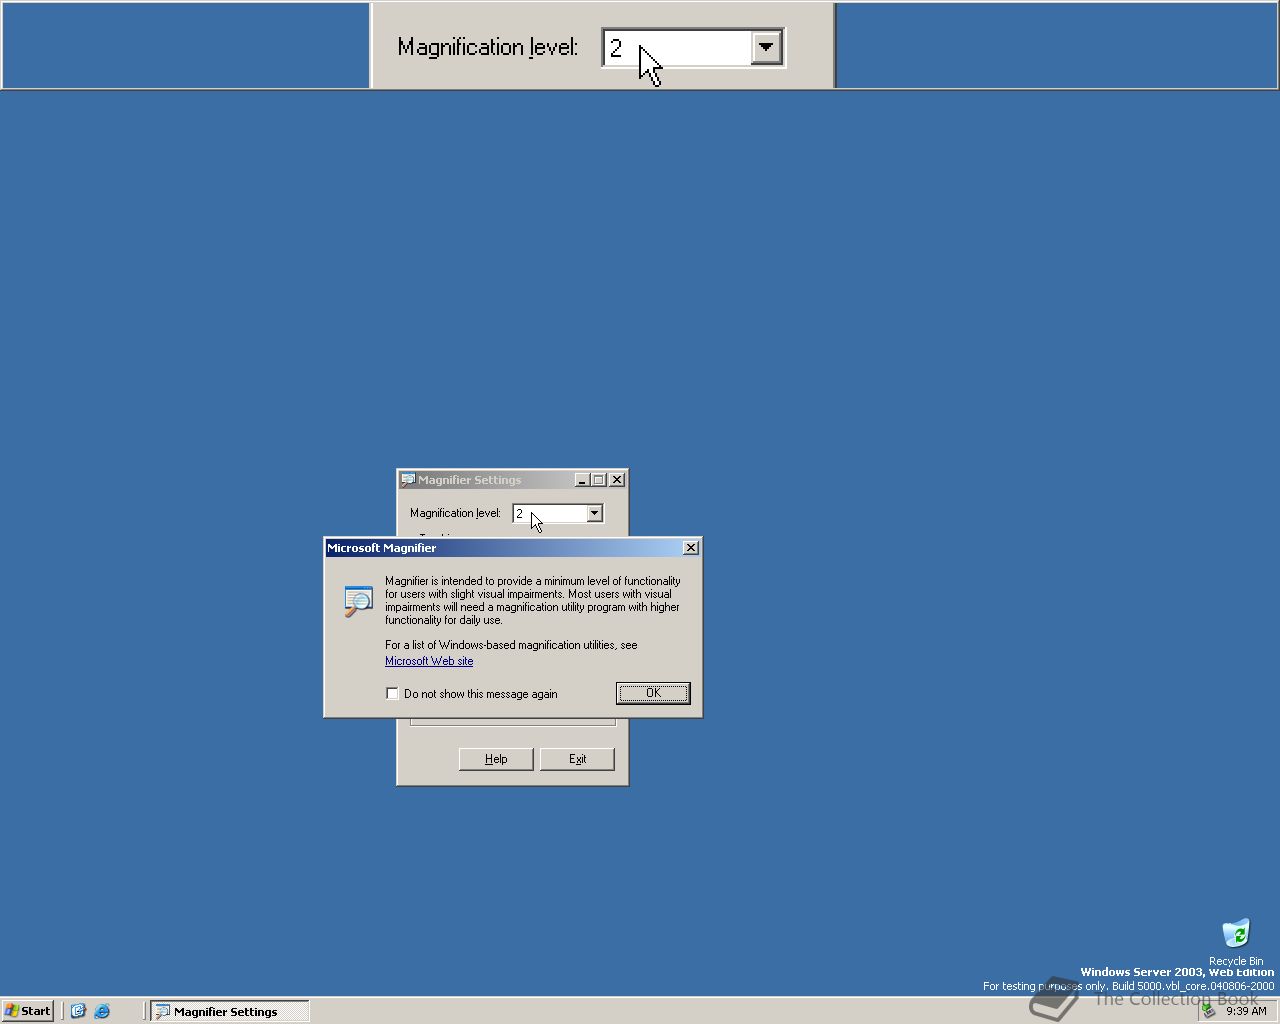Click the magnified dropdown arrow in the top pane
Image resolution: width=1280 pixels, height=1024 pixels.
coord(766,47)
